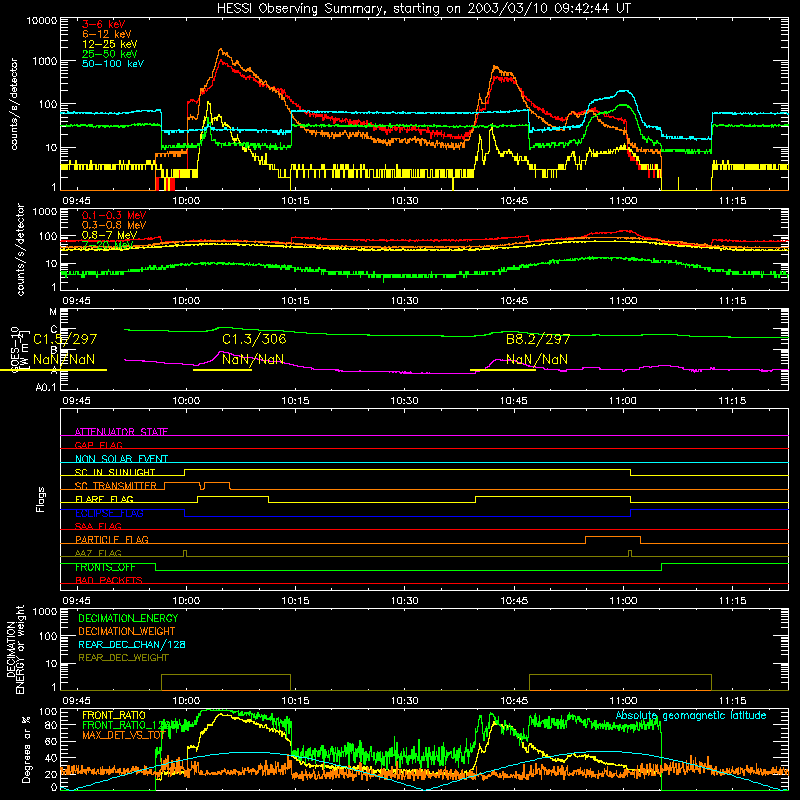Click the A0.1 label on GOES axis
Viewport: 800px width, 800px height.
click(46, 387)
